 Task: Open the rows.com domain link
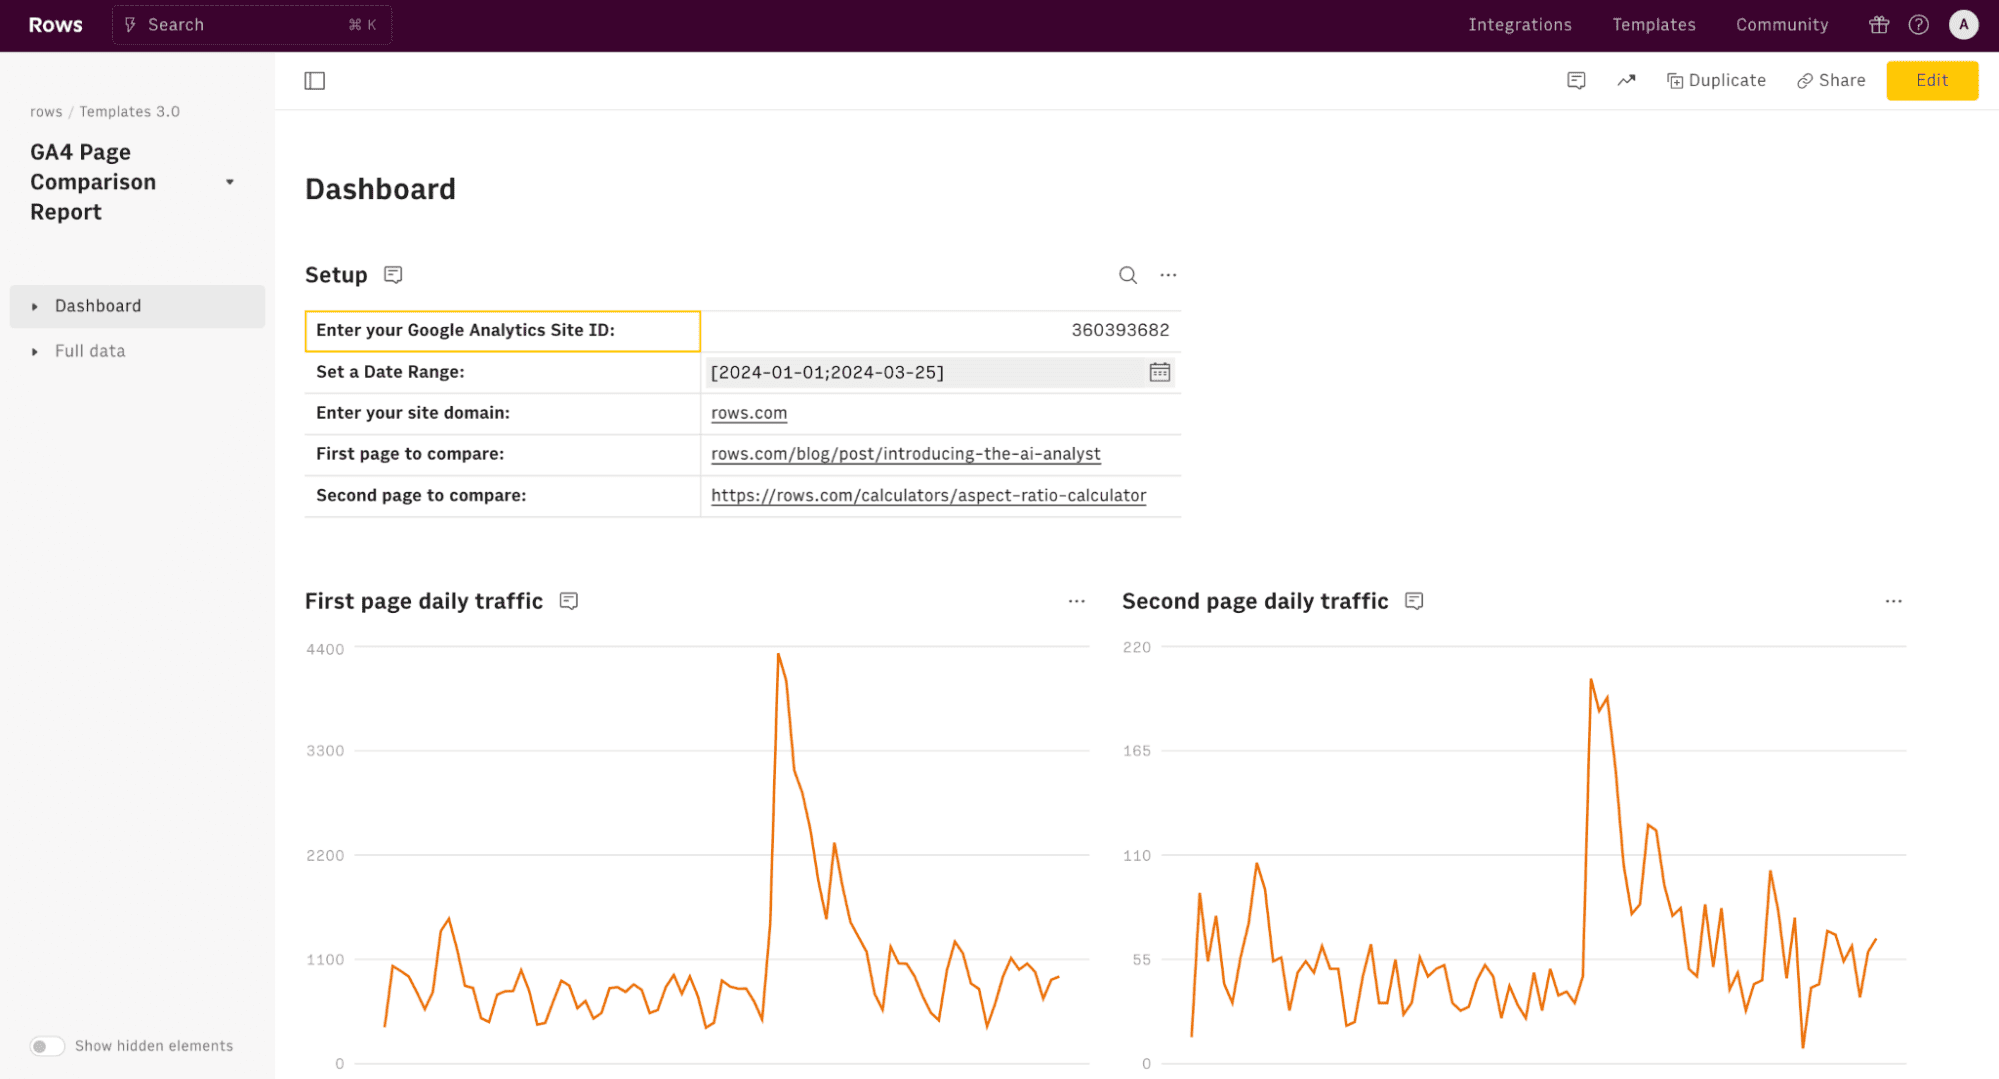pos(749,413)
